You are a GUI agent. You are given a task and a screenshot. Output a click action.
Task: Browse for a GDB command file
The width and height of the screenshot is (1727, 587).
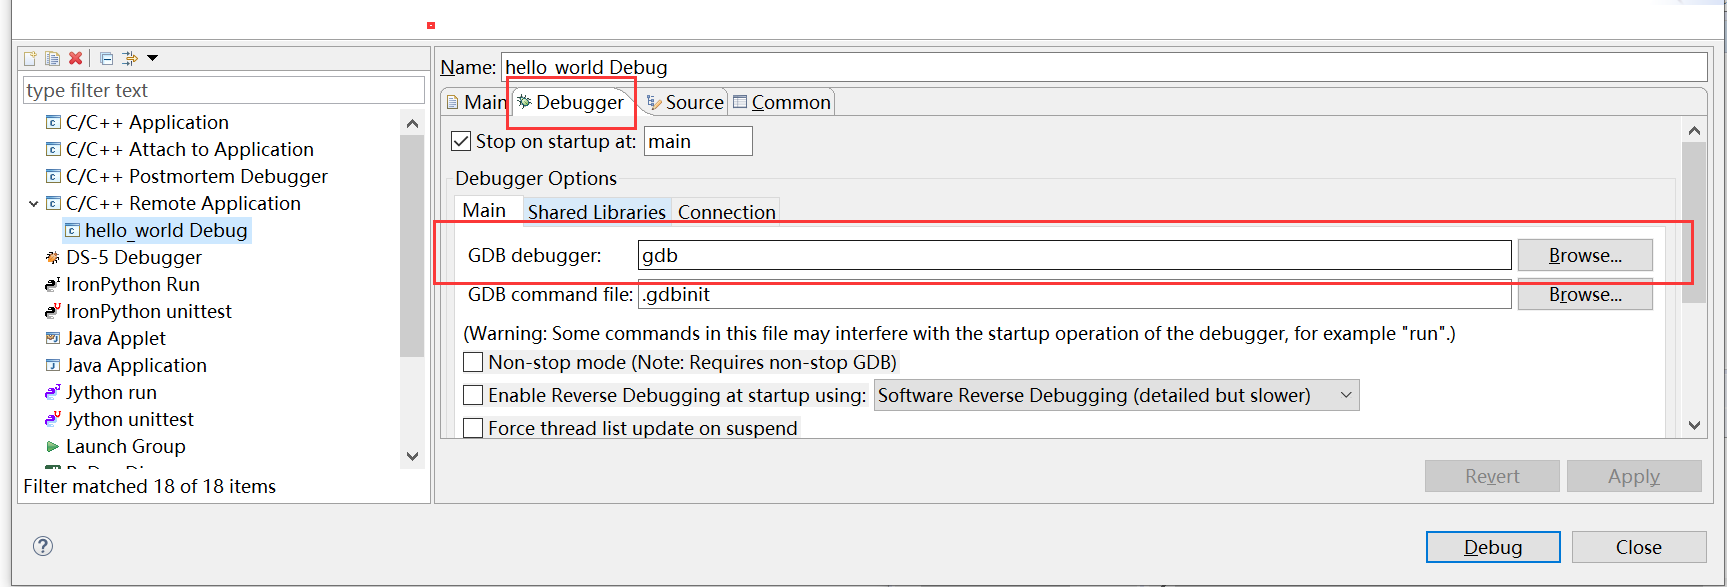[x=1584, y=294]
